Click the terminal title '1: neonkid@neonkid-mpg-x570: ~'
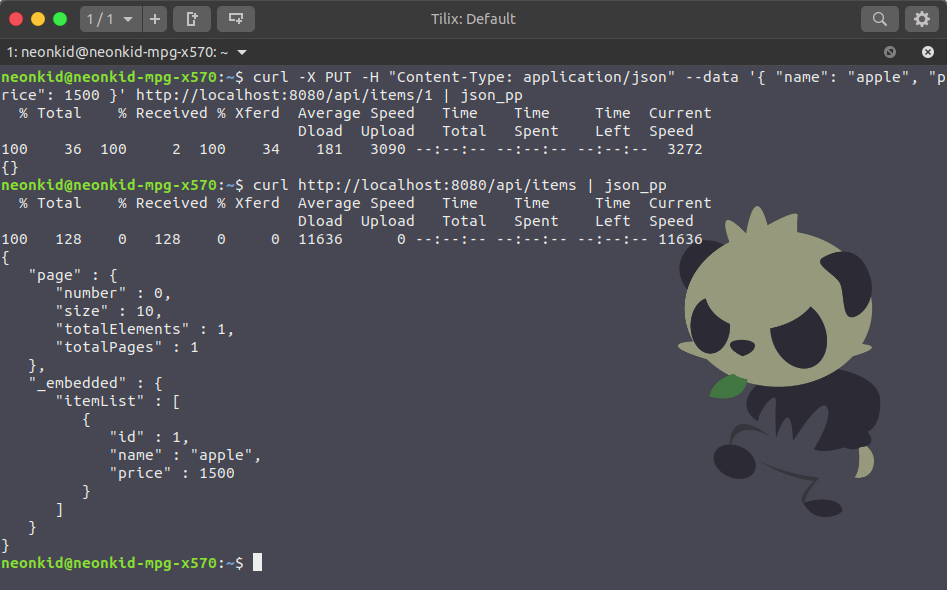 coord(118,53)
